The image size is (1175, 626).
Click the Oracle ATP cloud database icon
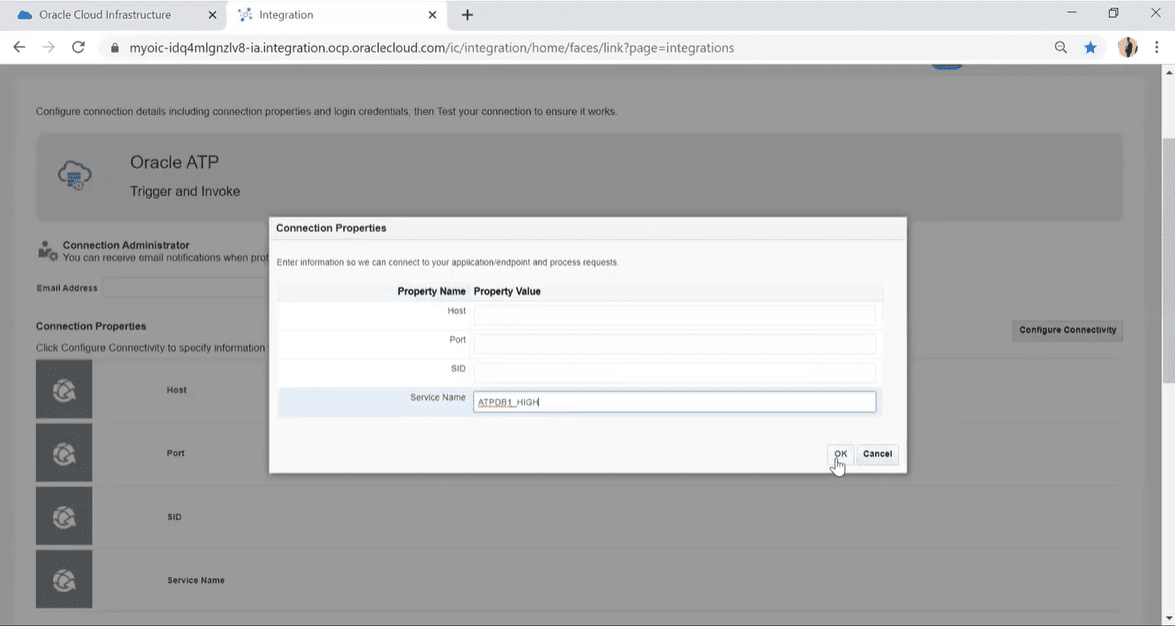click(74, 175)
